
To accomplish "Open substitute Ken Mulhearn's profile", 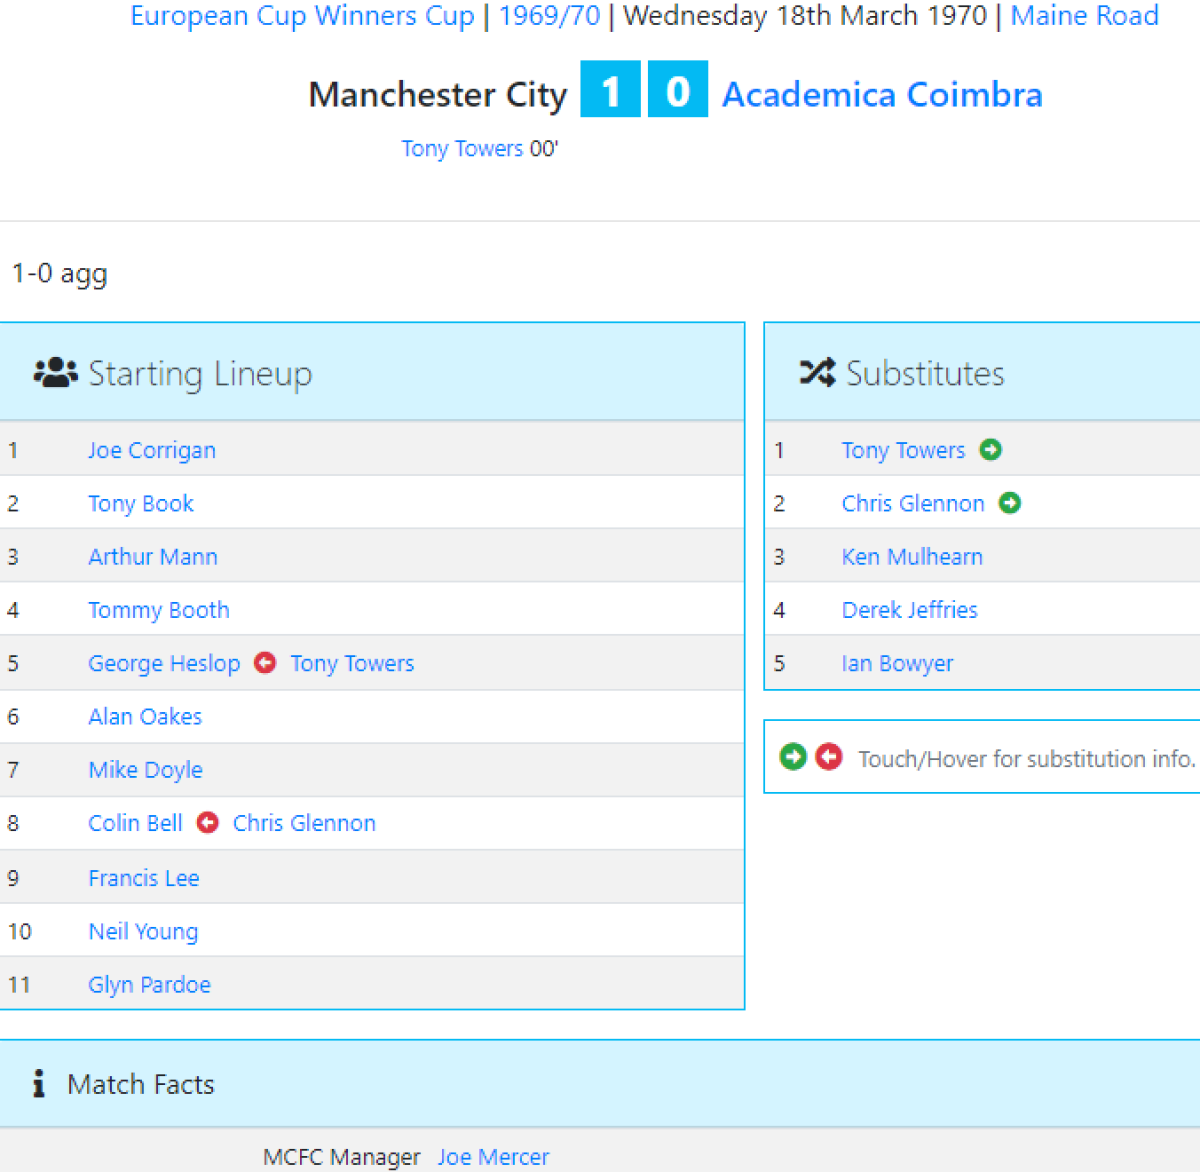I will click(912, 557).
